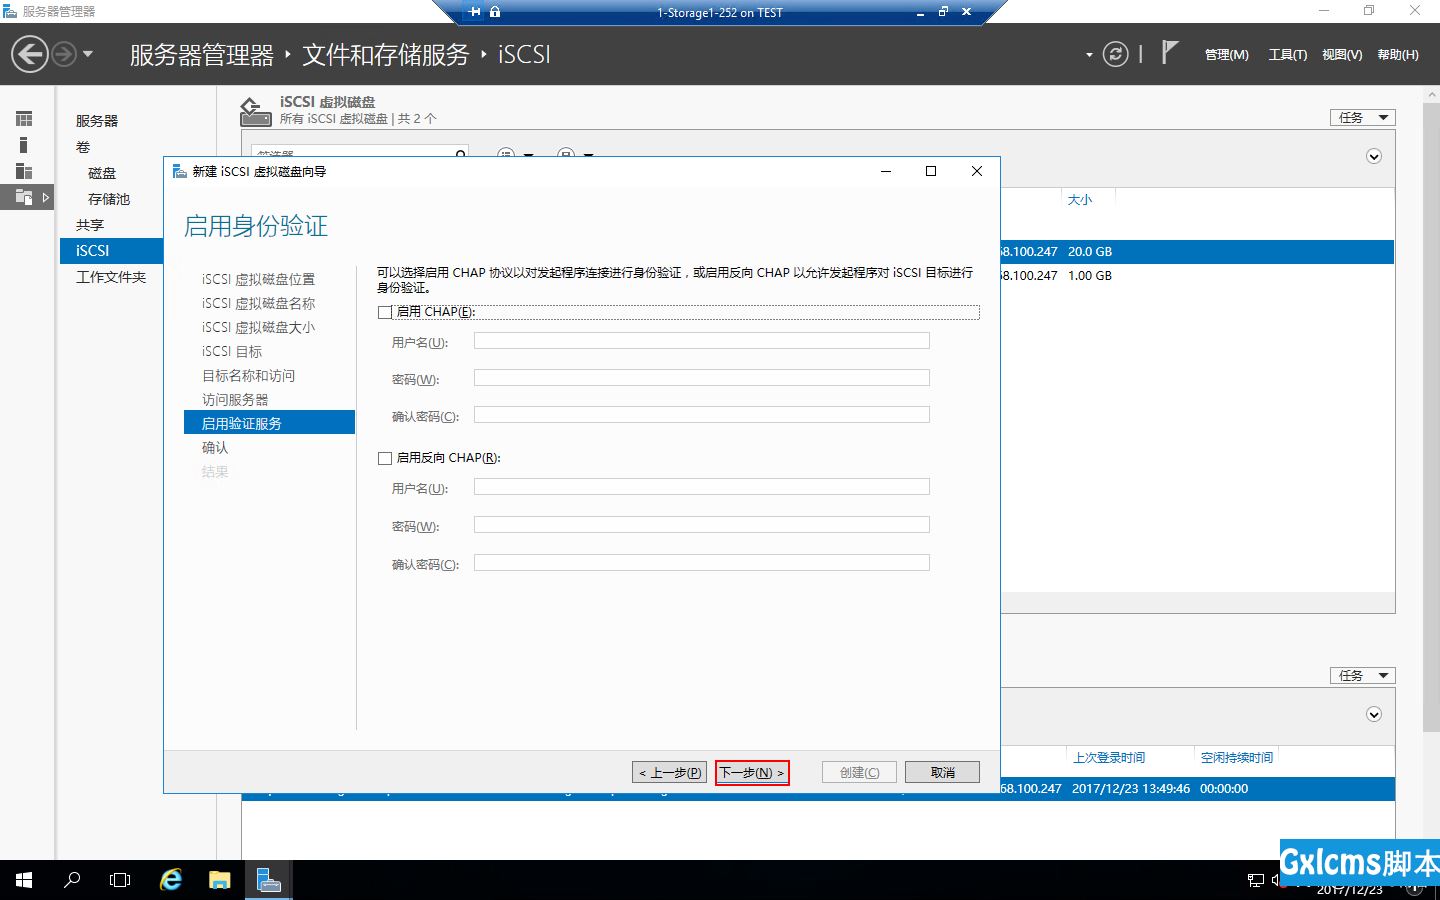Click the refresh icon in header
The height and width of the screenshot is (900, 1440).
(x=1115, y=54)
